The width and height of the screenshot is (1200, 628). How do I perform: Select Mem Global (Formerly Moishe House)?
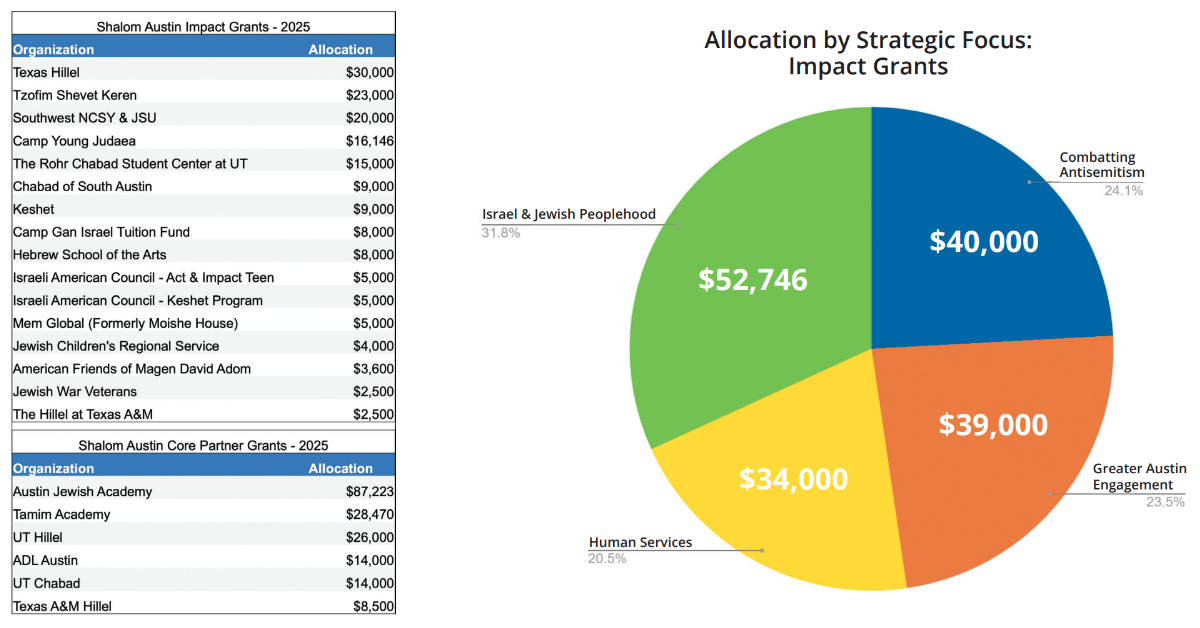[125, 323]
